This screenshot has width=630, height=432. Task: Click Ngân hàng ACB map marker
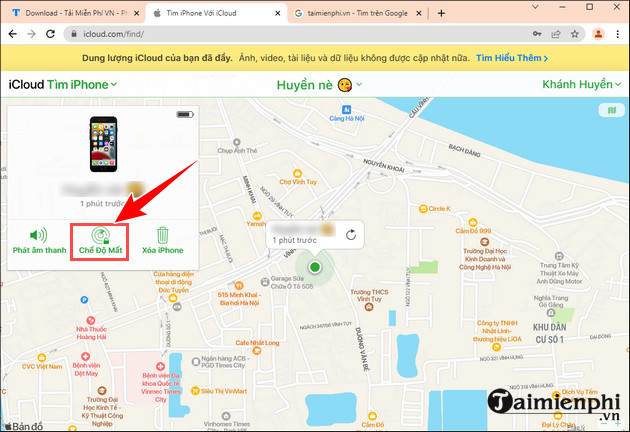click(x=196, y=361)
